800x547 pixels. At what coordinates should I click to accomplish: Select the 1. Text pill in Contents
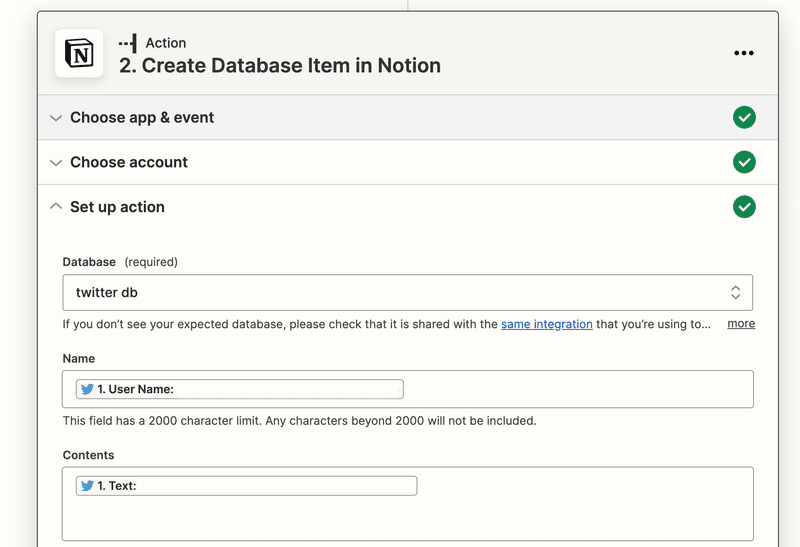246,486
